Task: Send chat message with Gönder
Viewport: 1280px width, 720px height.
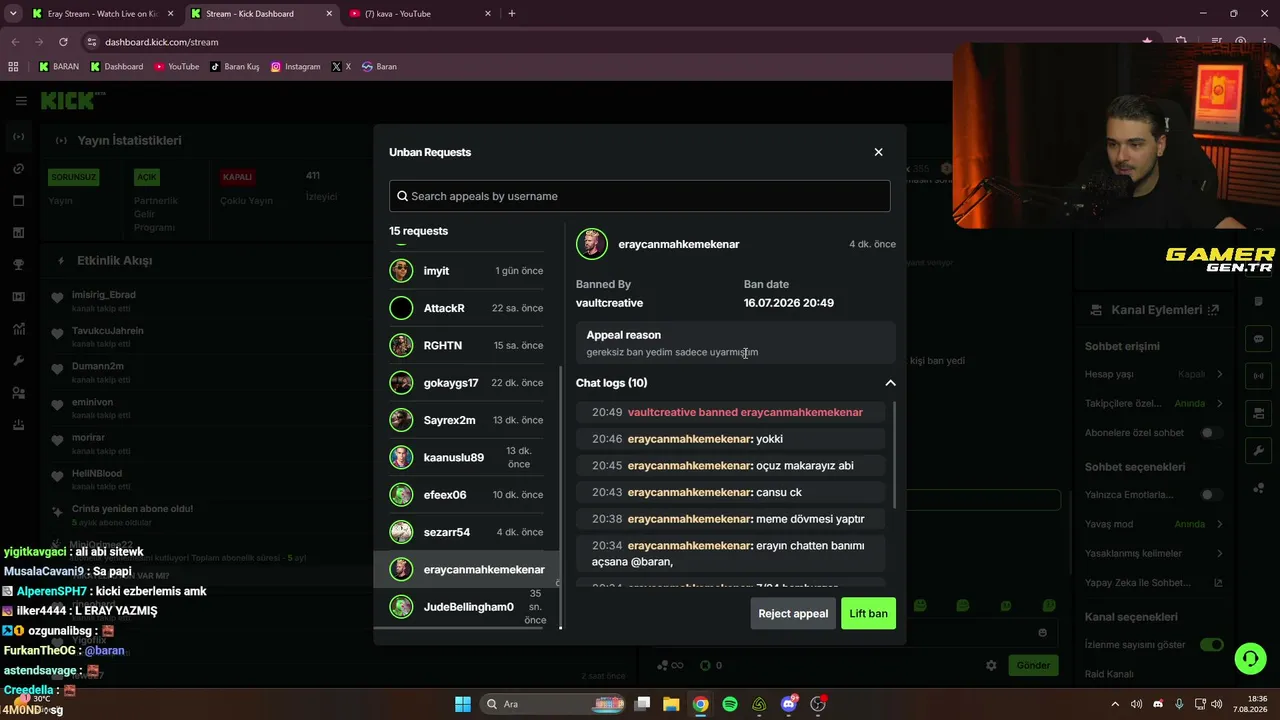Action: point(1033,665)
